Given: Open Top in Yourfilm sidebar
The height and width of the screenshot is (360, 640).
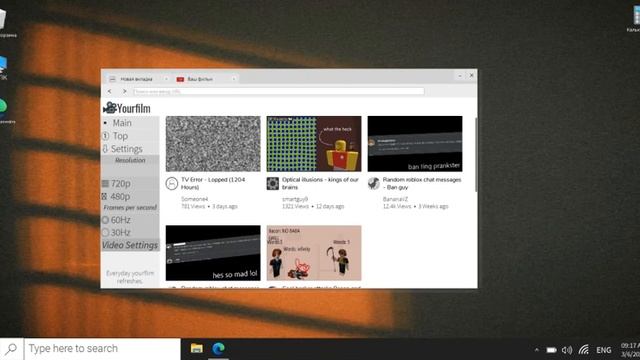Looking at the screenshot, I should coord(120,136).
